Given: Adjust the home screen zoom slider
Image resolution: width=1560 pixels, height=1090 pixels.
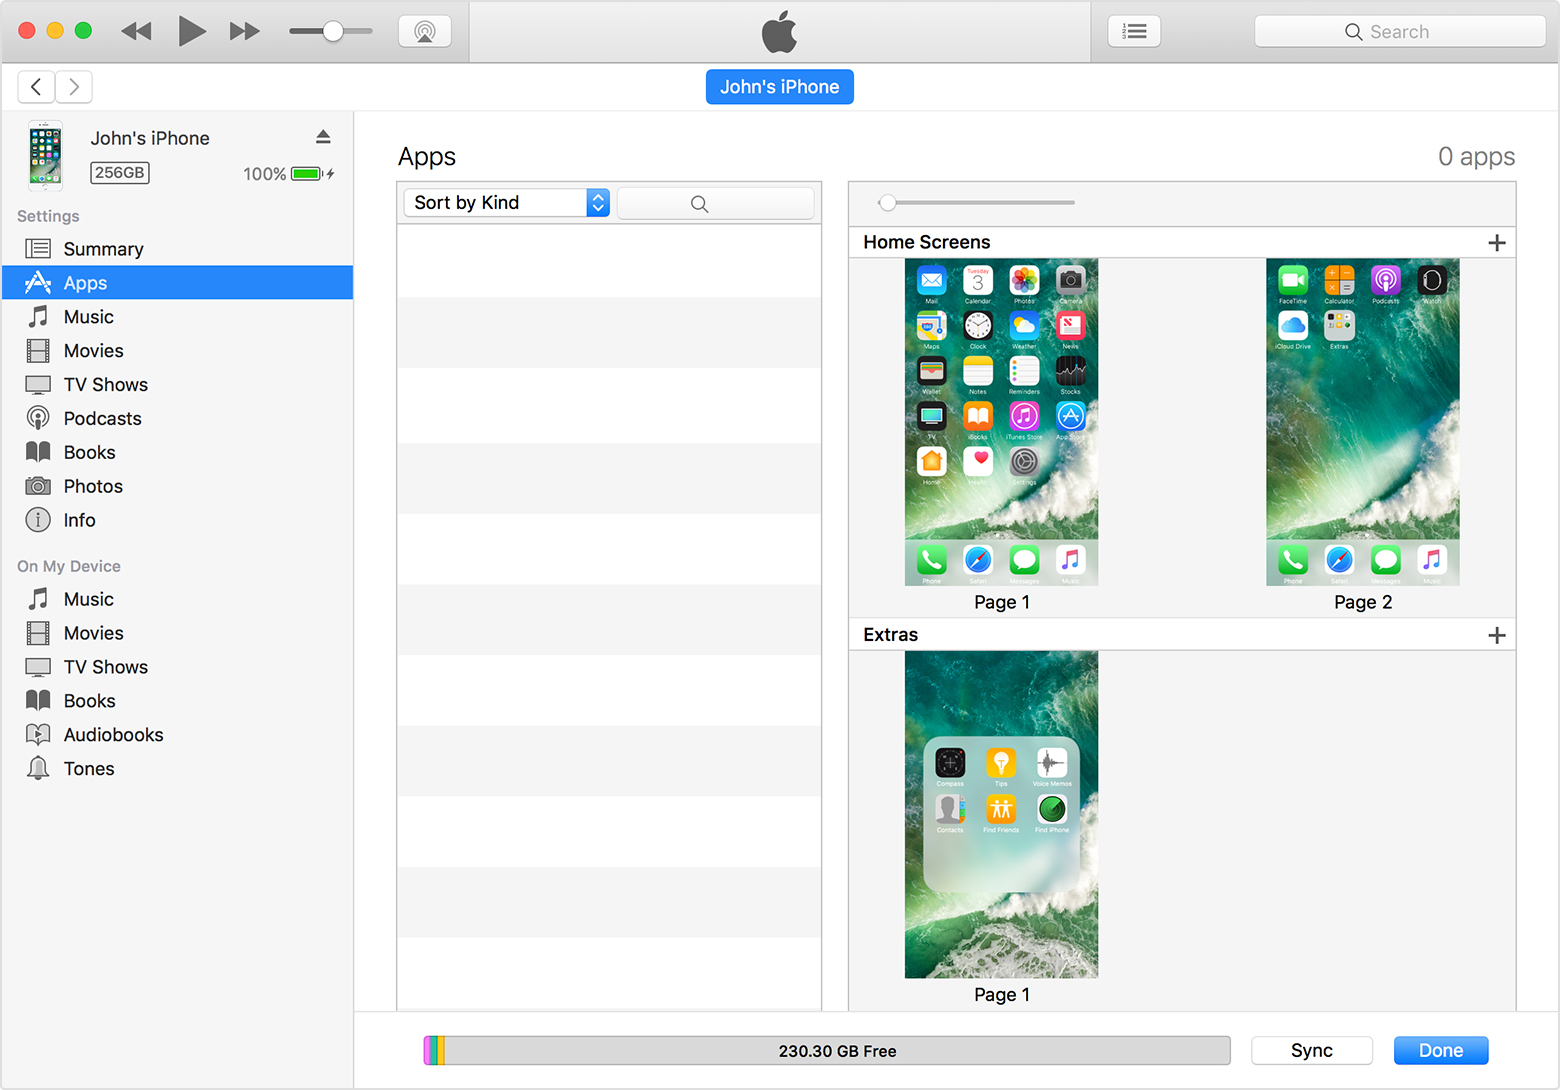Looking at the screenshot, I should (x=887, y=203).
